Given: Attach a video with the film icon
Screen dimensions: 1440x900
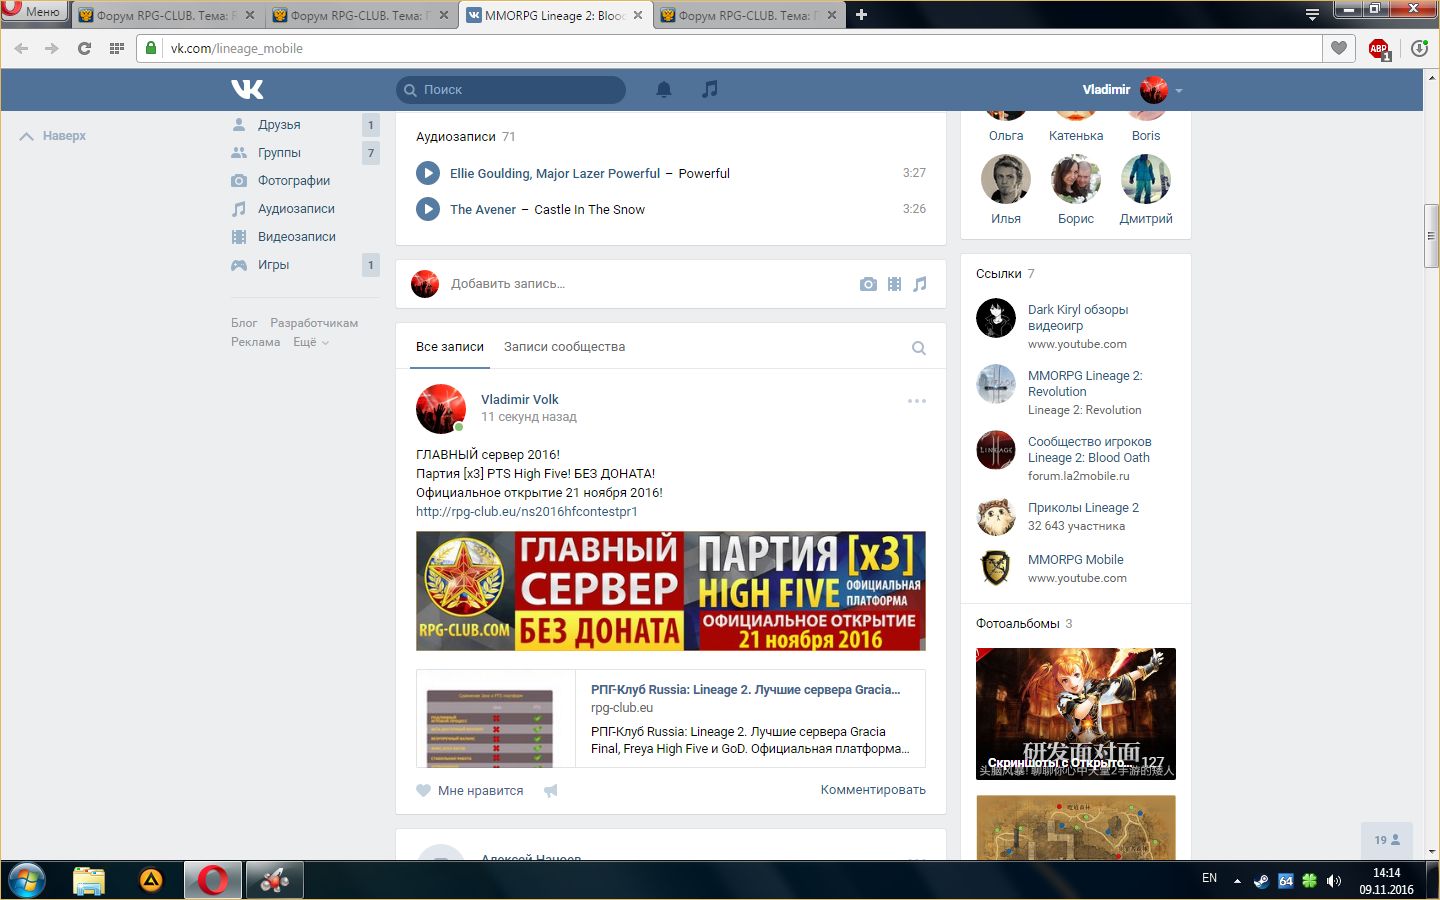Looking at the screenshot, I should [x=894, y=284].
